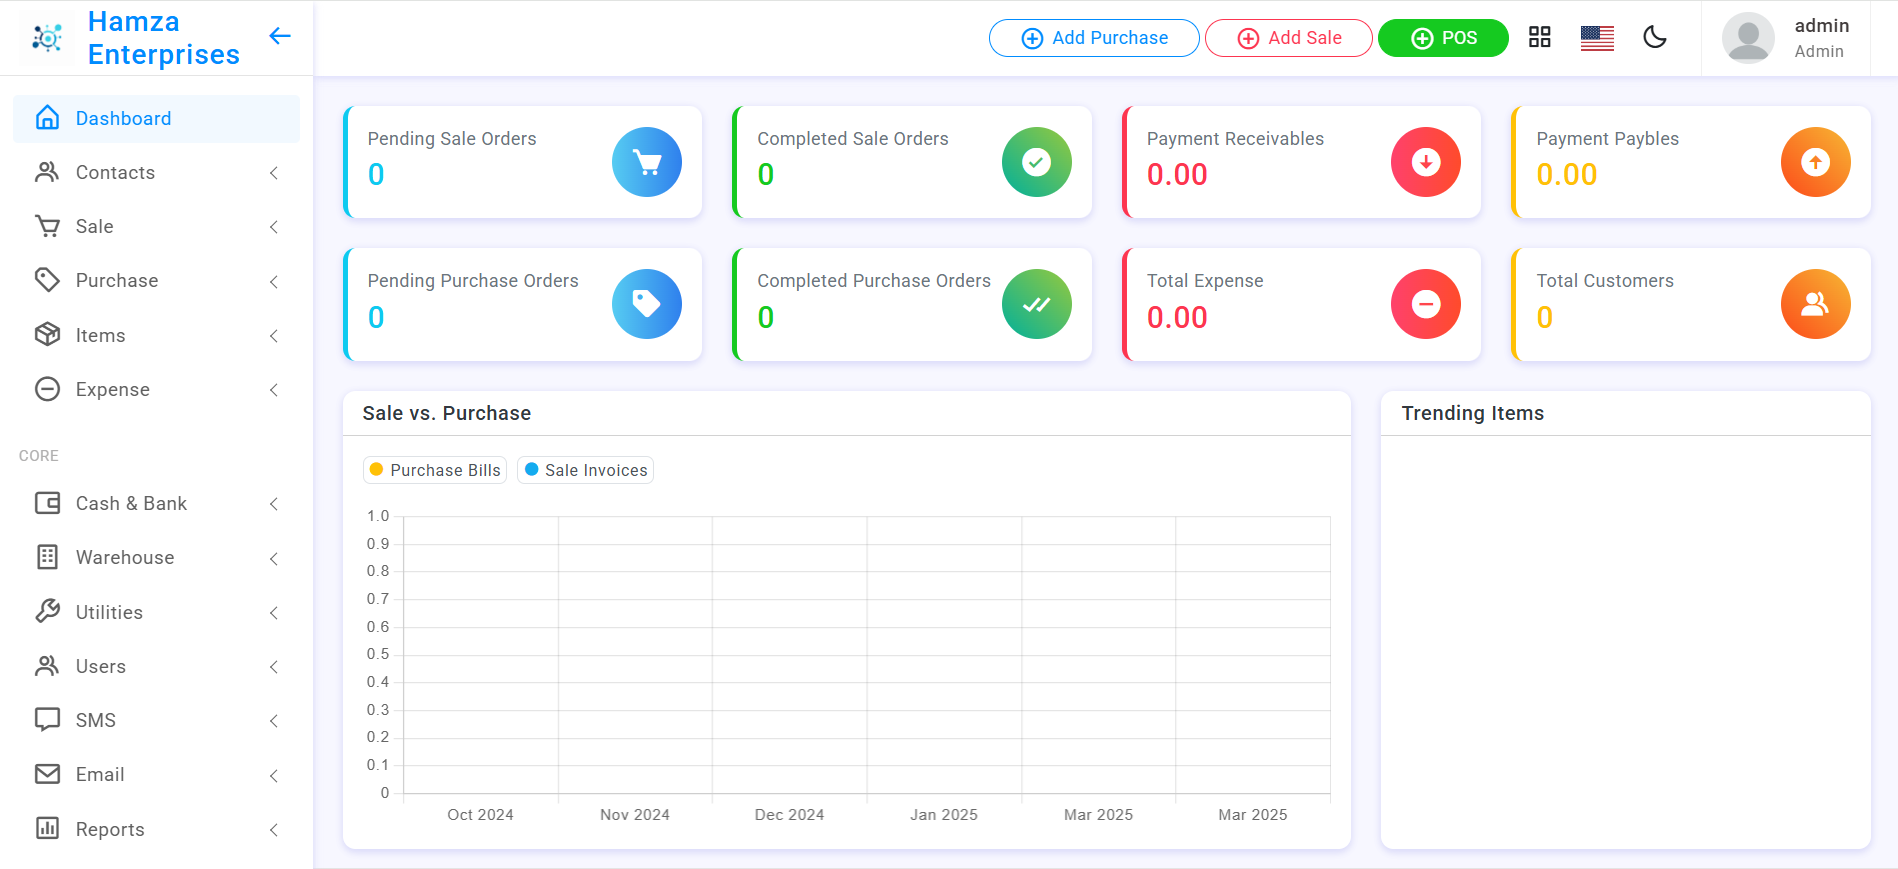The height and width of the screenshot is (869, 1898).
Task: Open the Utilities menu label
Action: tap(109, 612)
